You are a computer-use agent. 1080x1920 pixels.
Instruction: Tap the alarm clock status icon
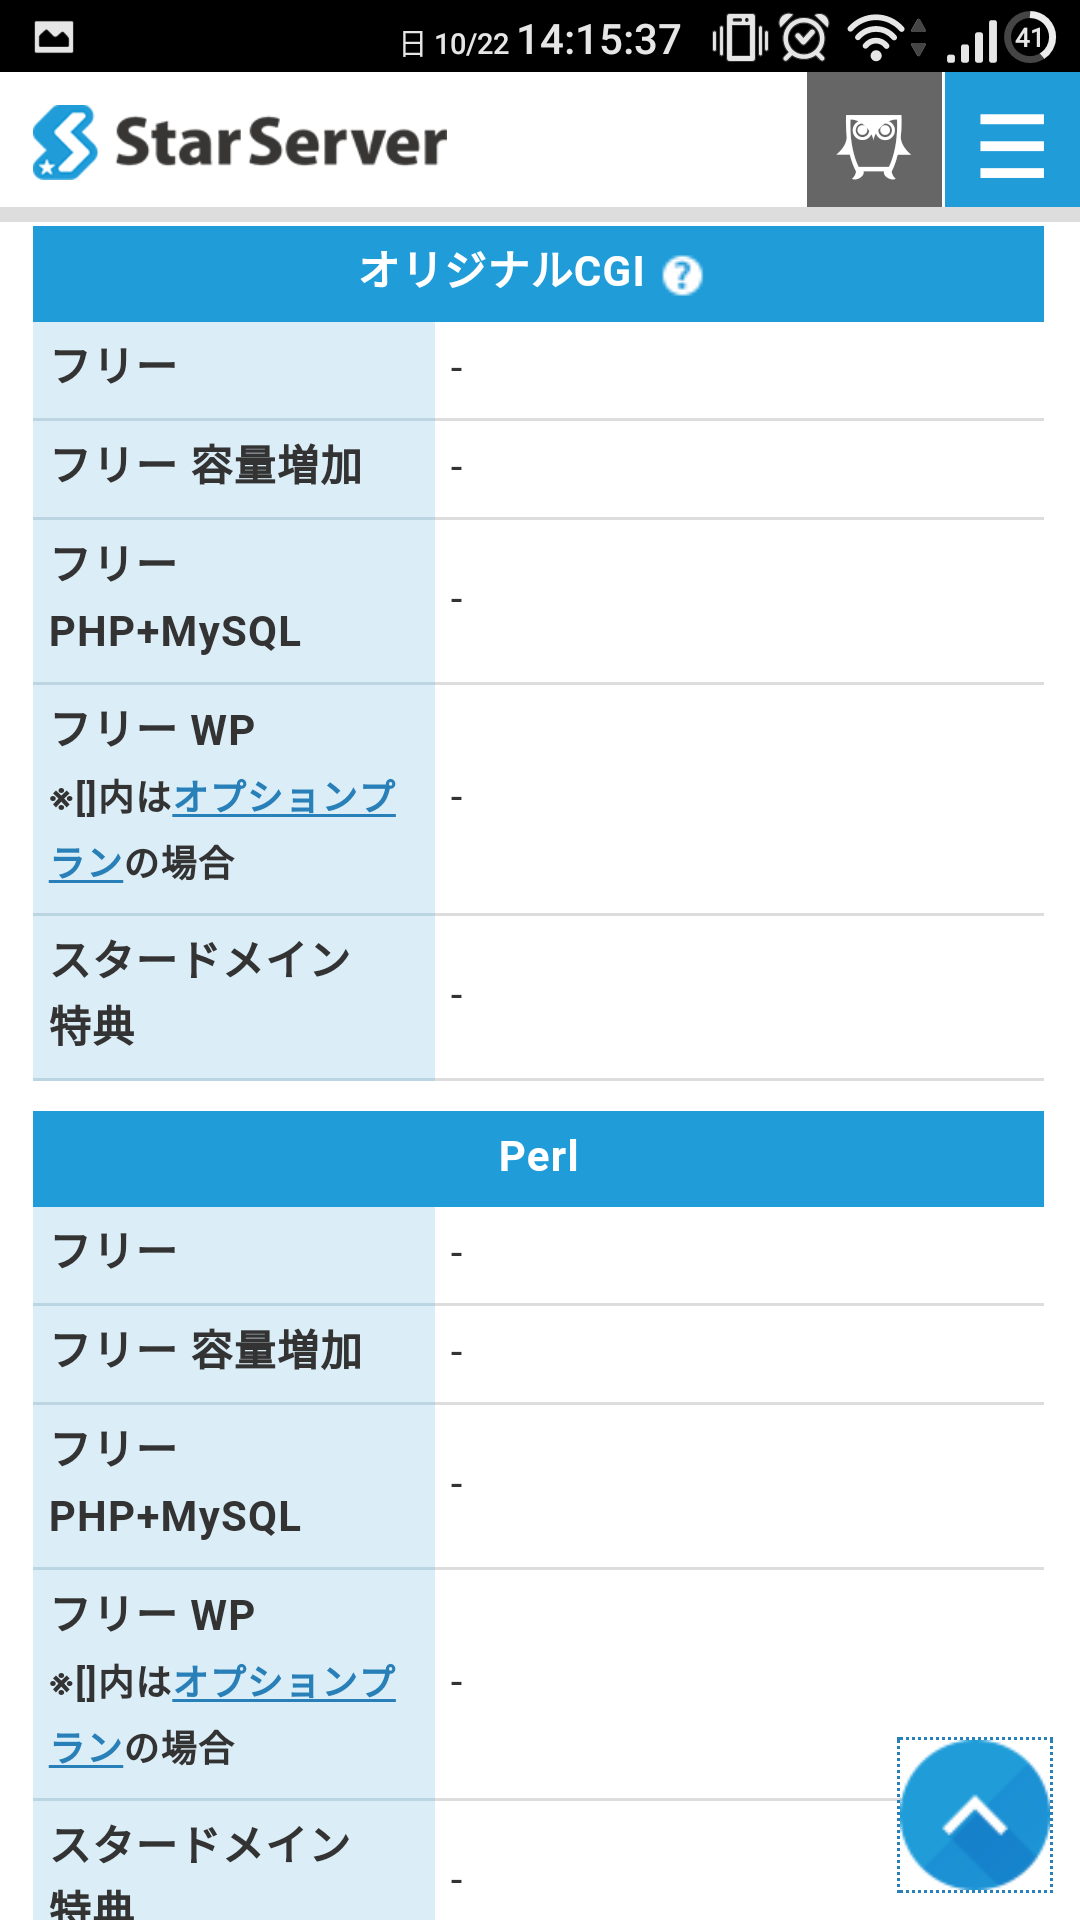[x=804, y=38]
